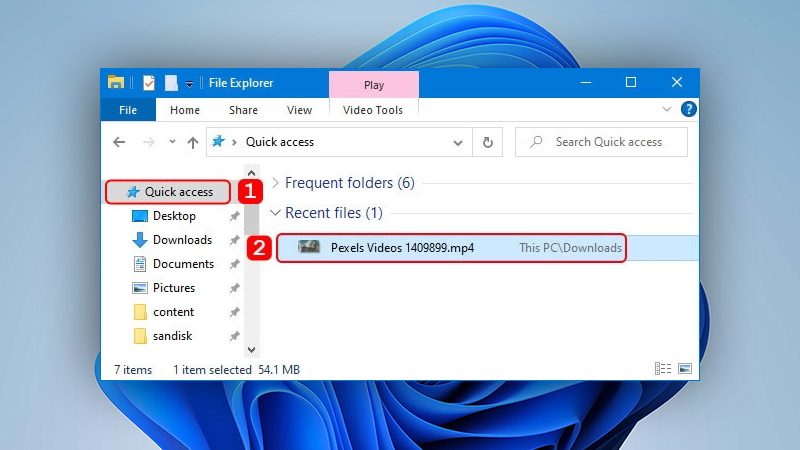Click the sandisk yellow folder icon
Viewport: 800px width, 450px height.
coord(140,336)
